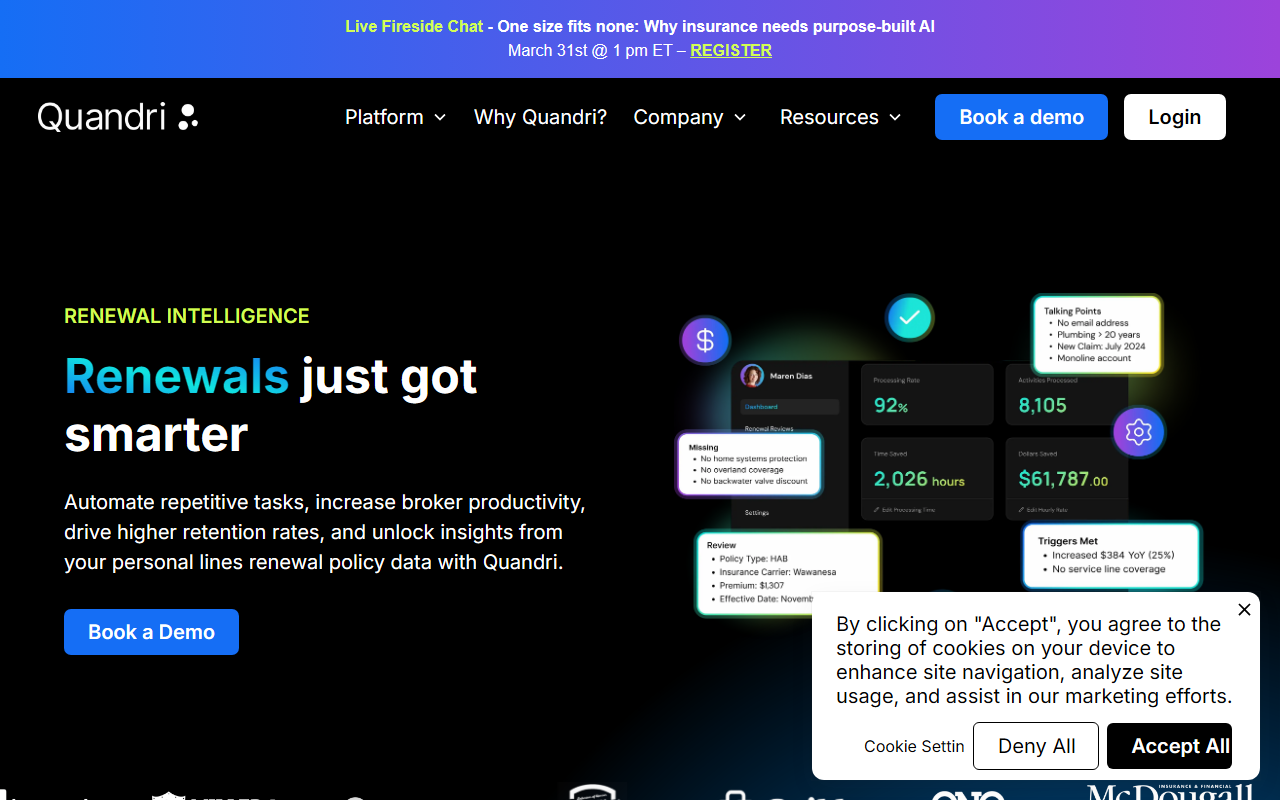Open Cookie Settings link

tap(914, 746)
